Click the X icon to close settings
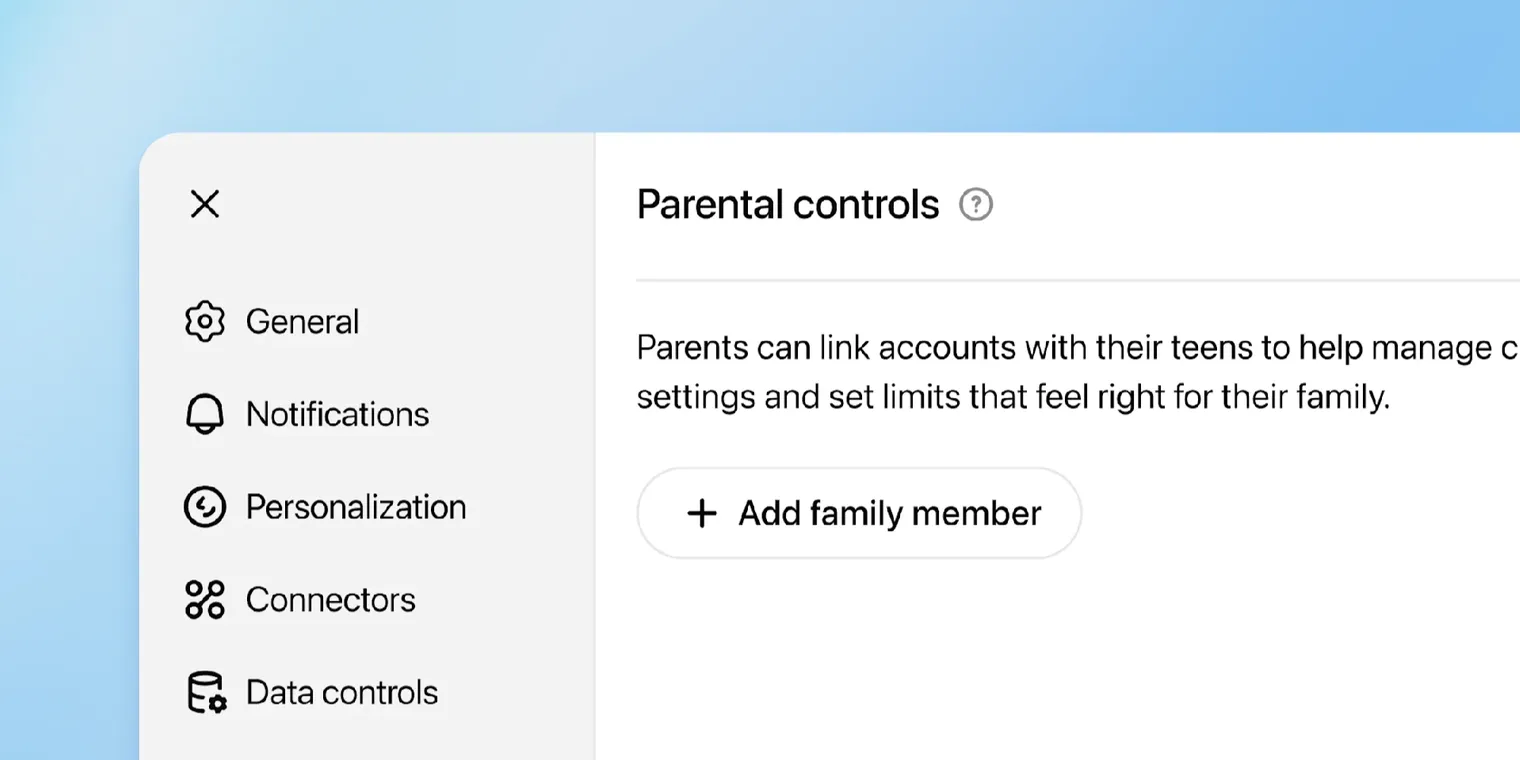The height and width of the screenshot is (760, 1520). tap(204, 204)
